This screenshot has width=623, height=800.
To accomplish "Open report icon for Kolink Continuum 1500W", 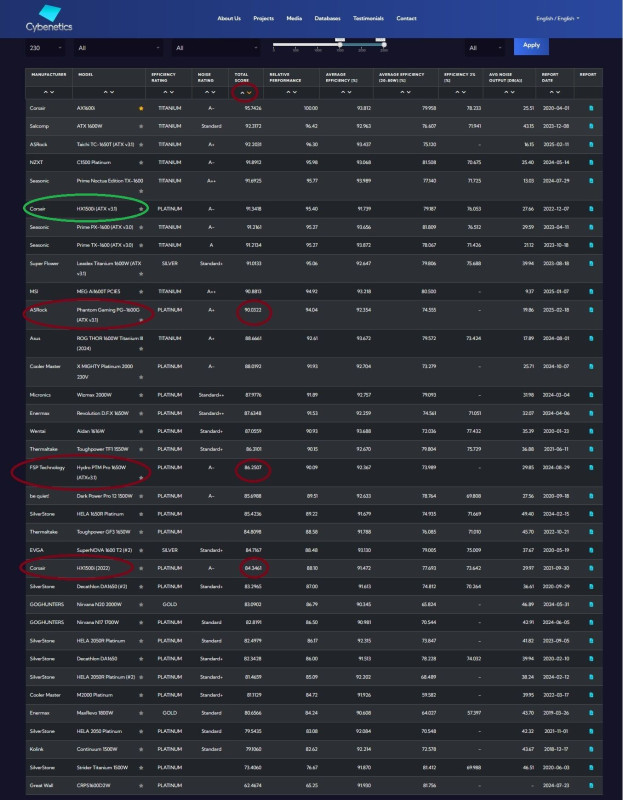I will pos(591,749).
